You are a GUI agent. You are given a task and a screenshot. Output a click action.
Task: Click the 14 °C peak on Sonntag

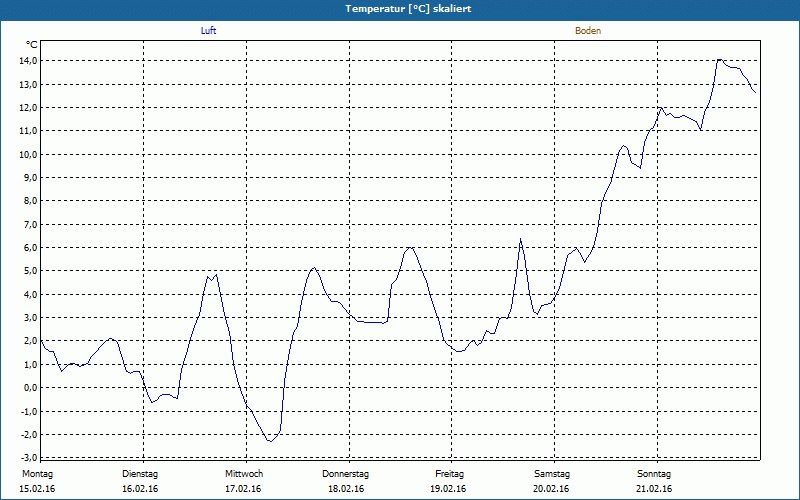click(x=719, y=60)
